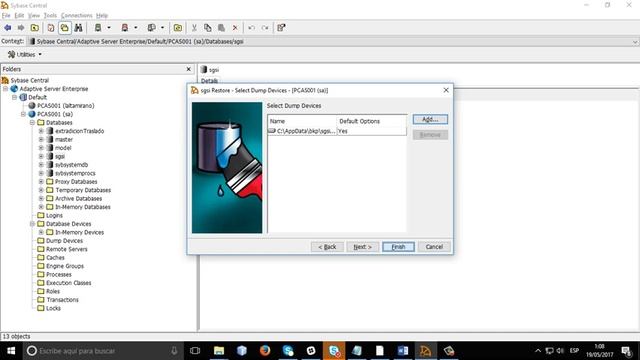Click the connection profiles toolbar icon
The image size is (640, 360).
[151, 28]
